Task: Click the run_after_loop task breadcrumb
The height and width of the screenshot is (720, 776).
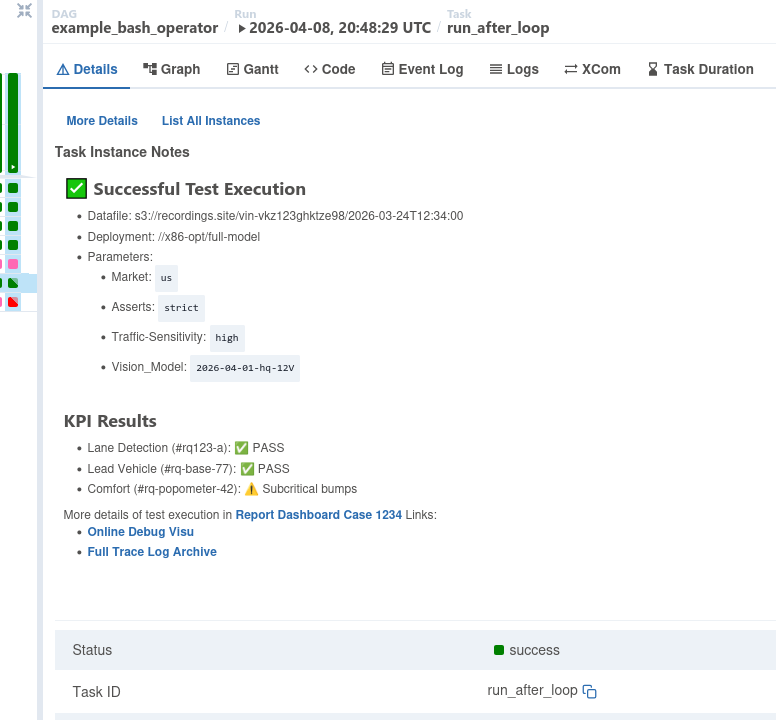Action: (498, 28)
